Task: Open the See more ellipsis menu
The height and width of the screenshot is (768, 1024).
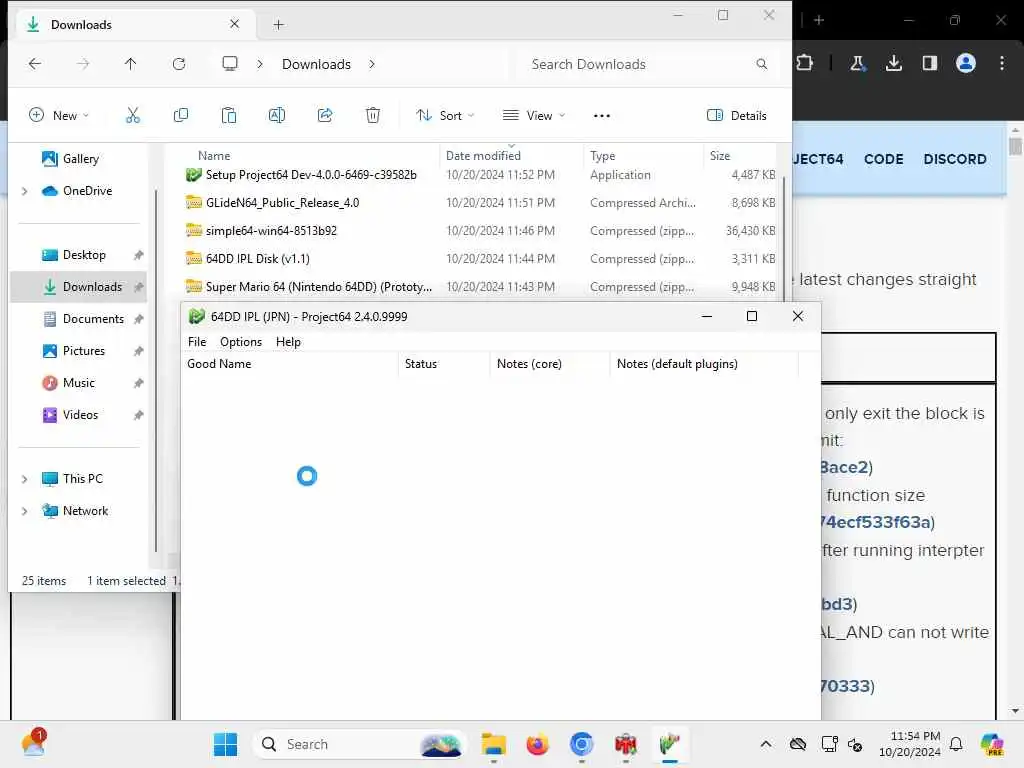Action: [601, 116]
